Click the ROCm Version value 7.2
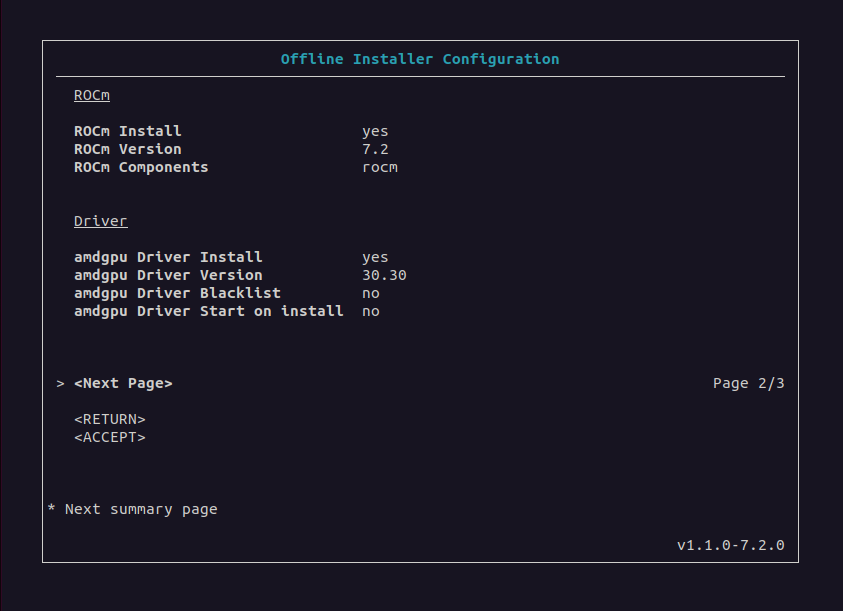 click(375, 149)
